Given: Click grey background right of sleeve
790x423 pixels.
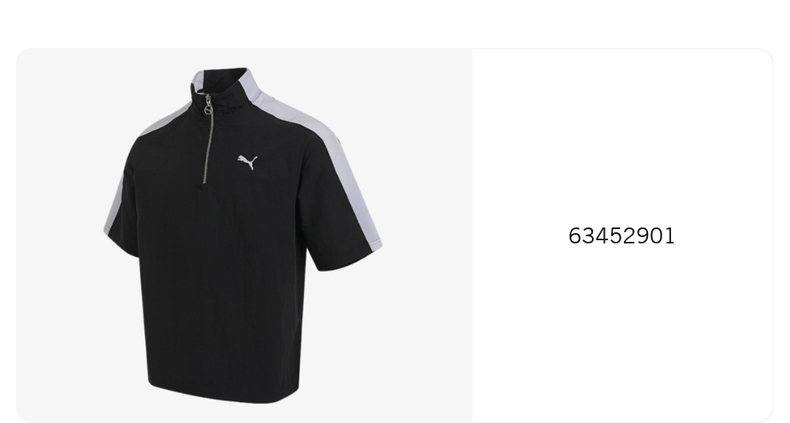Looking at the screenshot, I should [x=427, y=236].
